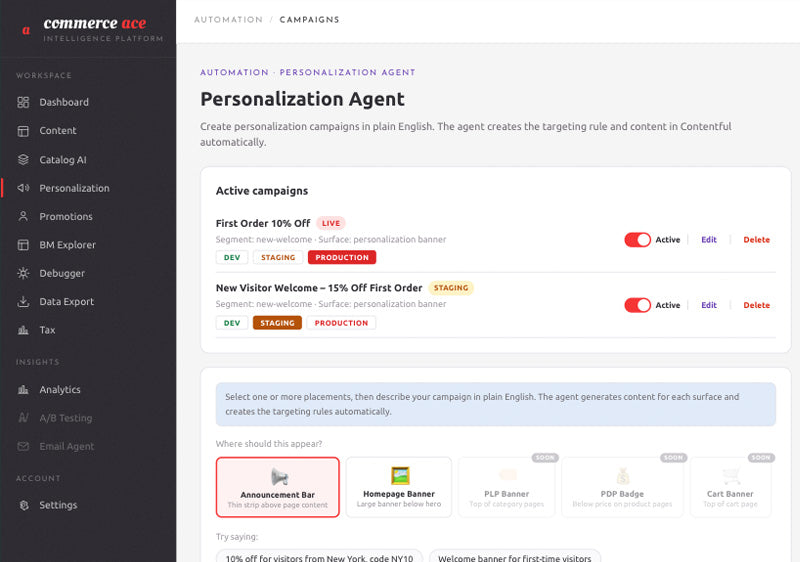The width and height of the screenshot is (800, 562).
Task: Click the Analytics chart icon
Action: click(x=23, y=390)
